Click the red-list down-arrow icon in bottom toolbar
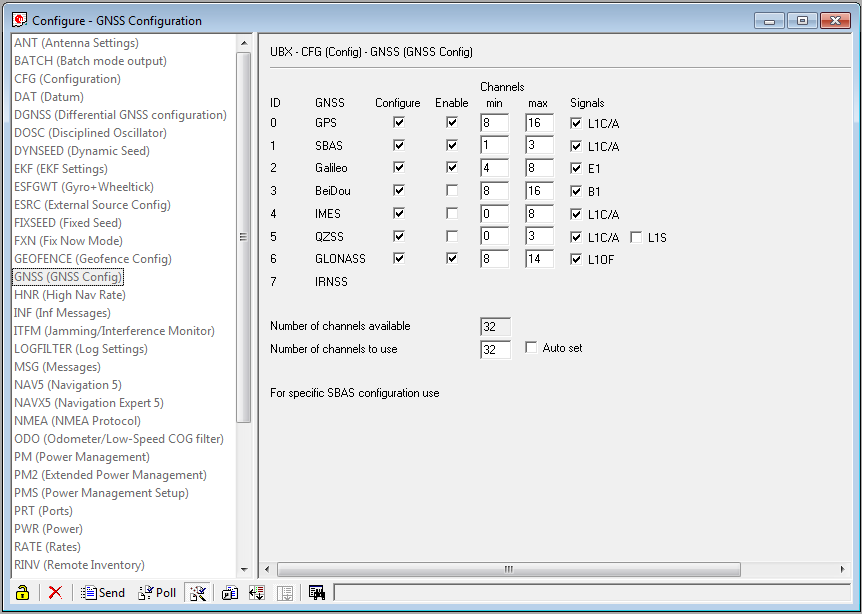Screen dimensions: 862x614 pyautogui.click(x=257, y=592)
